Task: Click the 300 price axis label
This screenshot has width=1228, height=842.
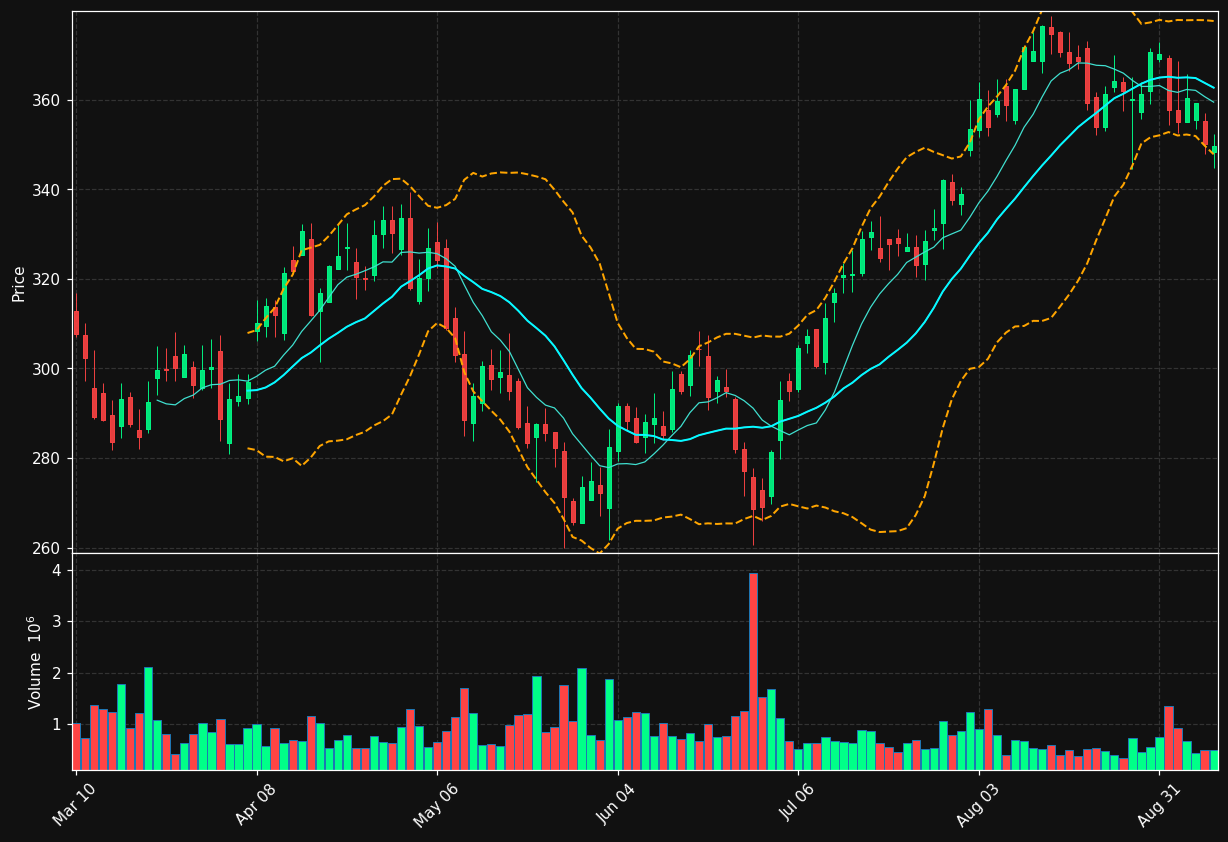Action: click(x=46, y=369)
